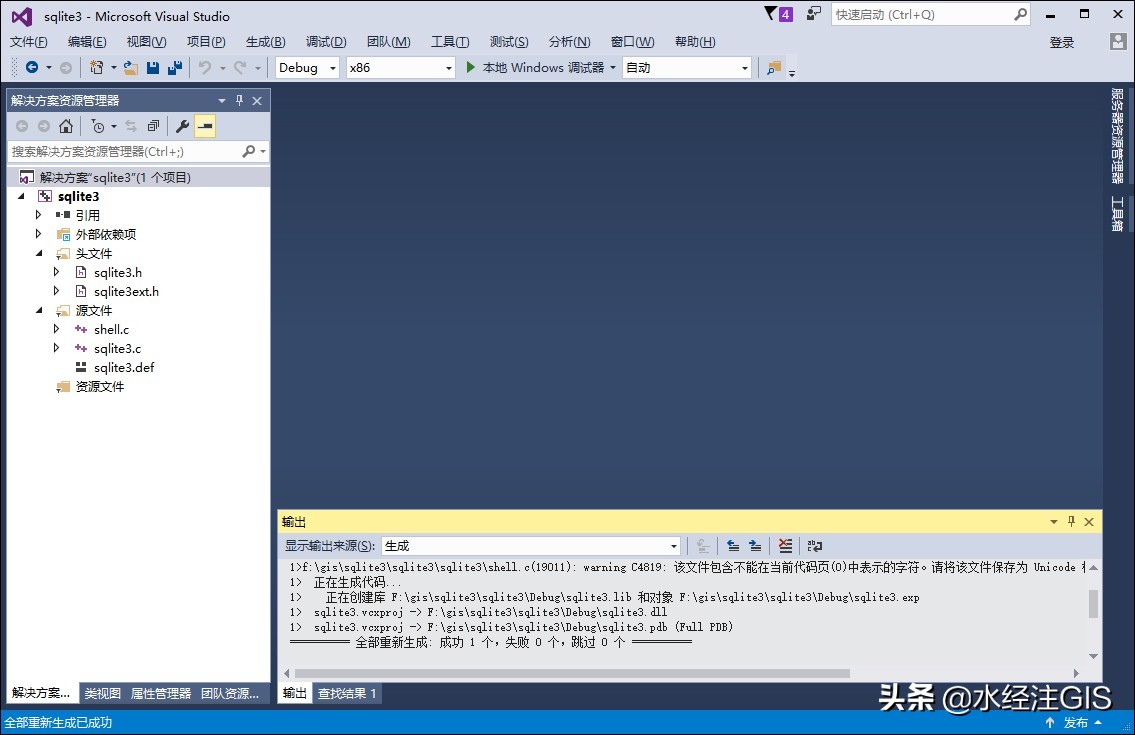Click the Redo toolbar icon
The height and width of the screenshot is (735, 1135).
click(x=240, y=67)
